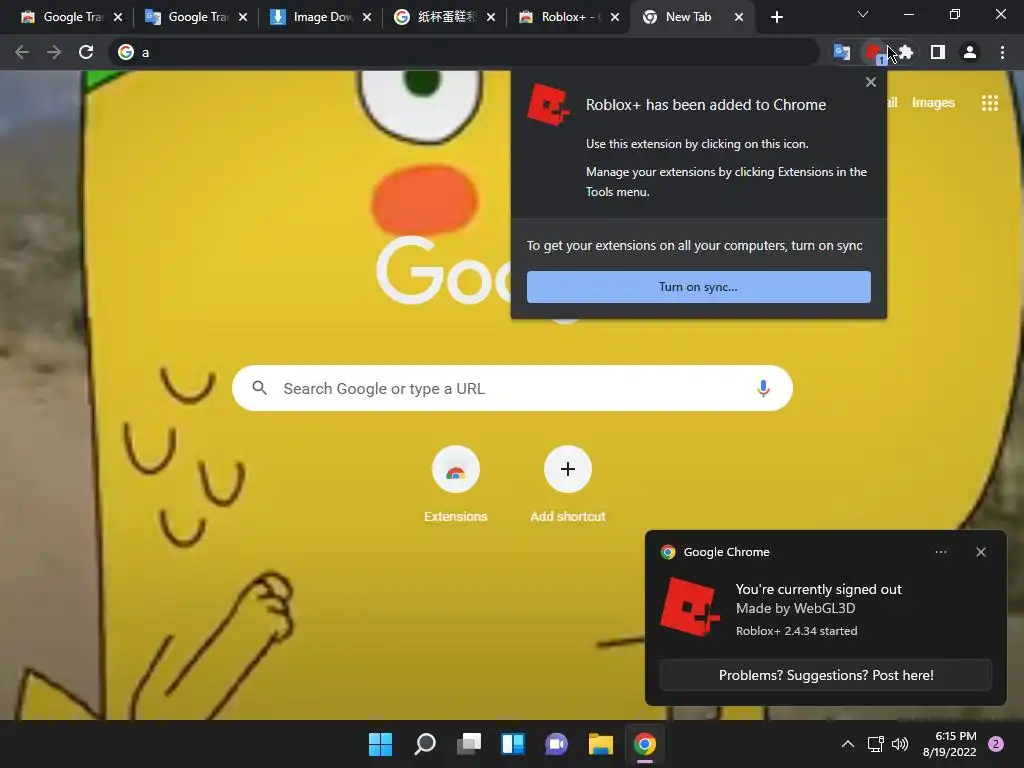The height and width of the screenshot is (768, 1024).
Task: Open the volume control in tray
Action: (x=900, y=744)
